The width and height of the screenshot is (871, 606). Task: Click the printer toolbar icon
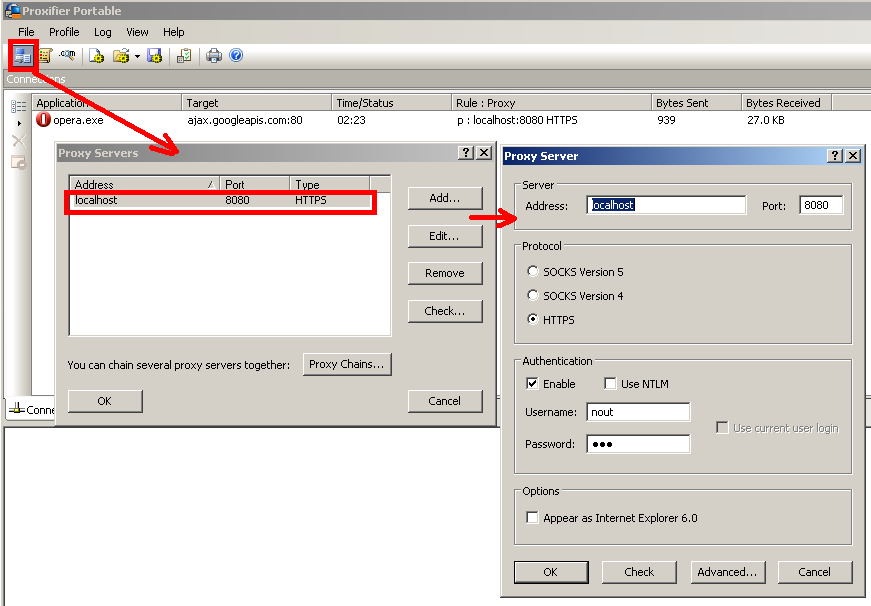(214, 56)
